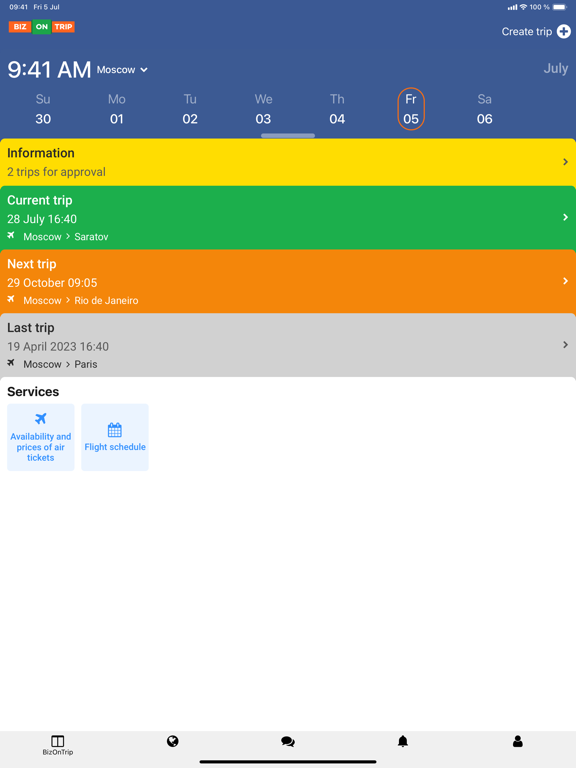This screenshot has width=576, height=768.
Task: Select Saturday 06 in week calendar
Action: coord(484,109)
